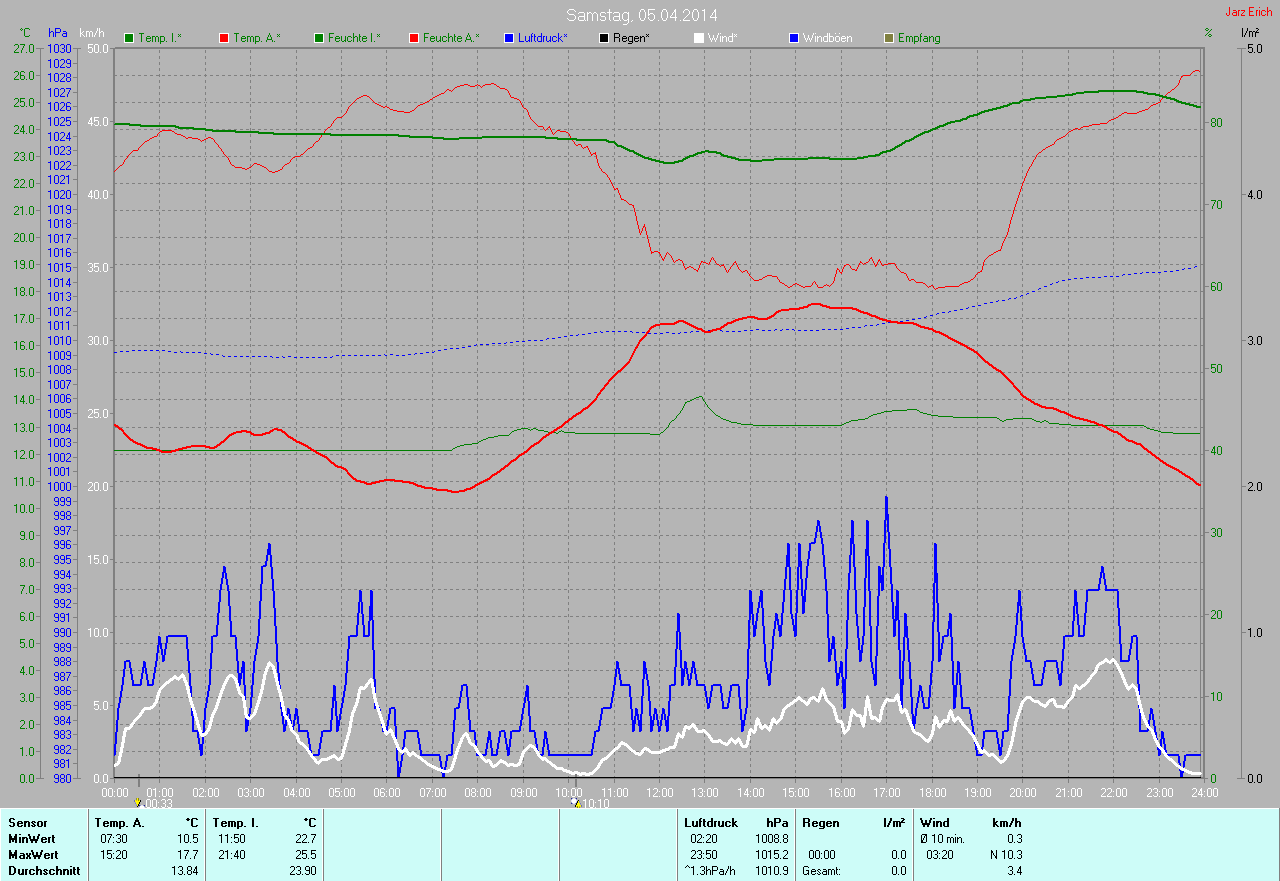
Task: Click the 'Temp. A.' column header in the table
Action: [x=119, y=823]
